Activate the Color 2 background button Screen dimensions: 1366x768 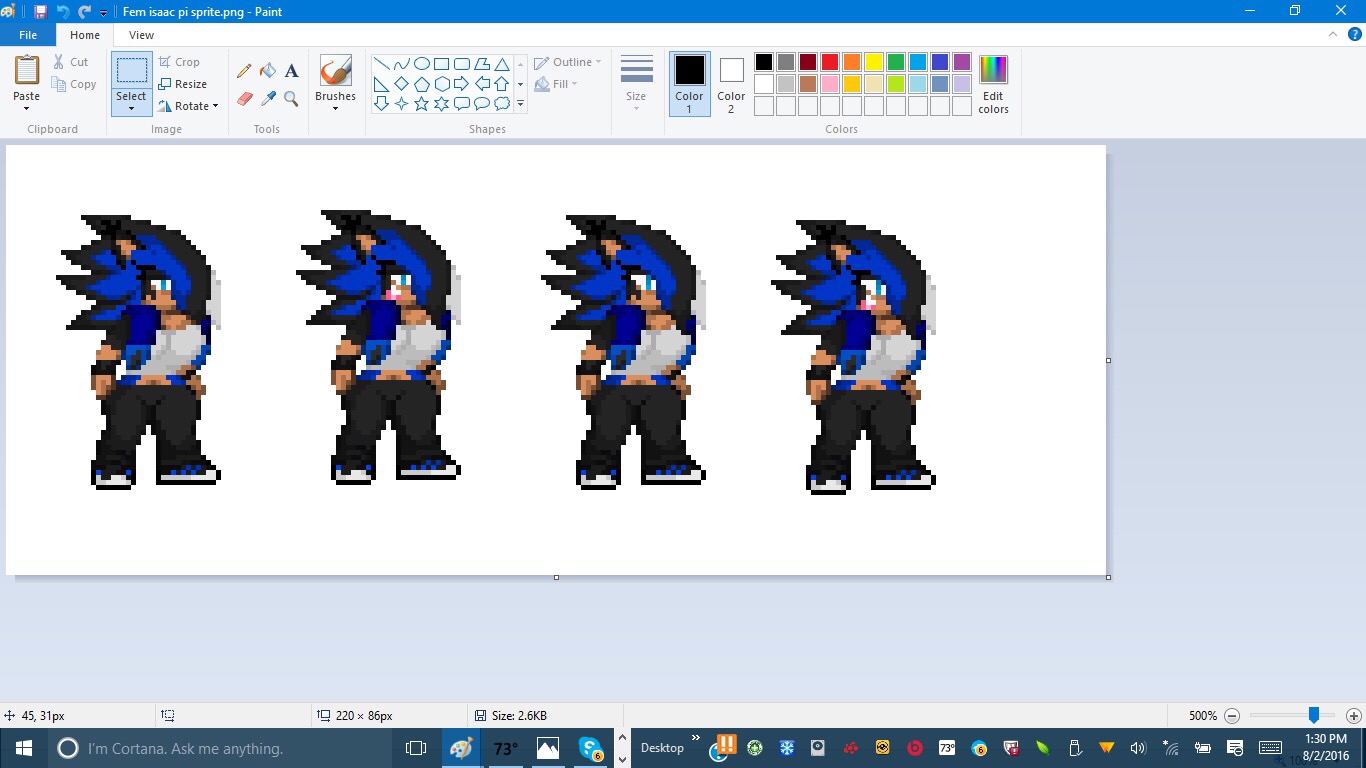tap(731, 84)
